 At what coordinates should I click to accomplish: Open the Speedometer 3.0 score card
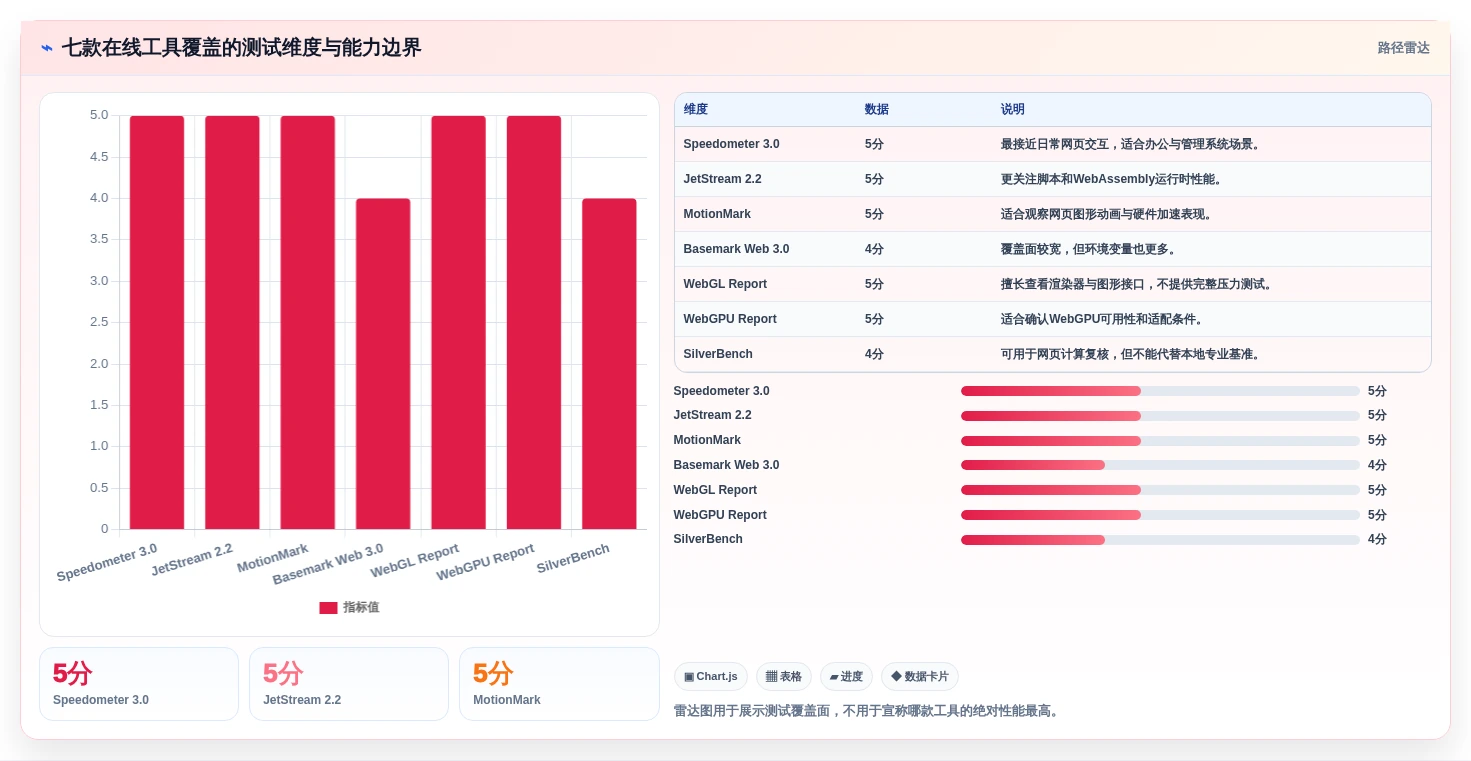(139, 684)
